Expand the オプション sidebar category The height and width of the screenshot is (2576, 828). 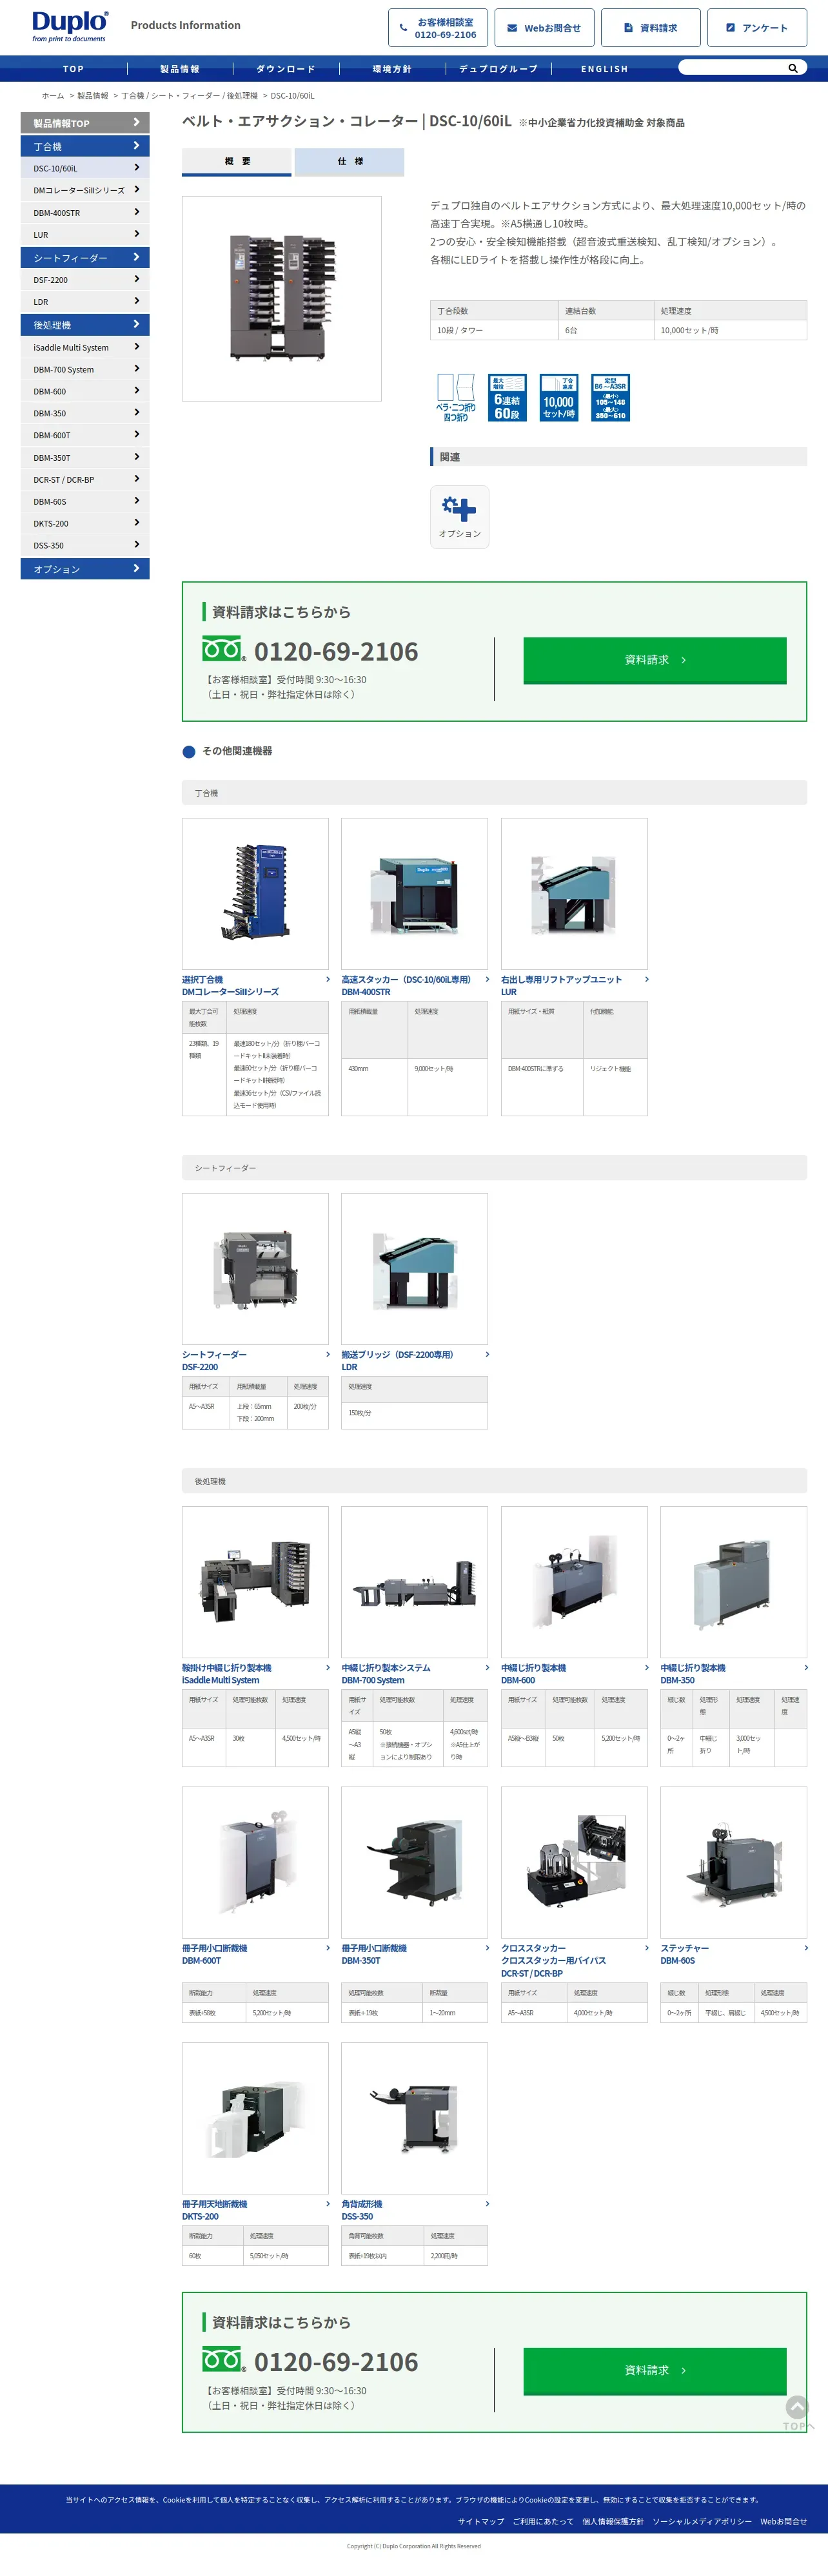click(85, 569)
